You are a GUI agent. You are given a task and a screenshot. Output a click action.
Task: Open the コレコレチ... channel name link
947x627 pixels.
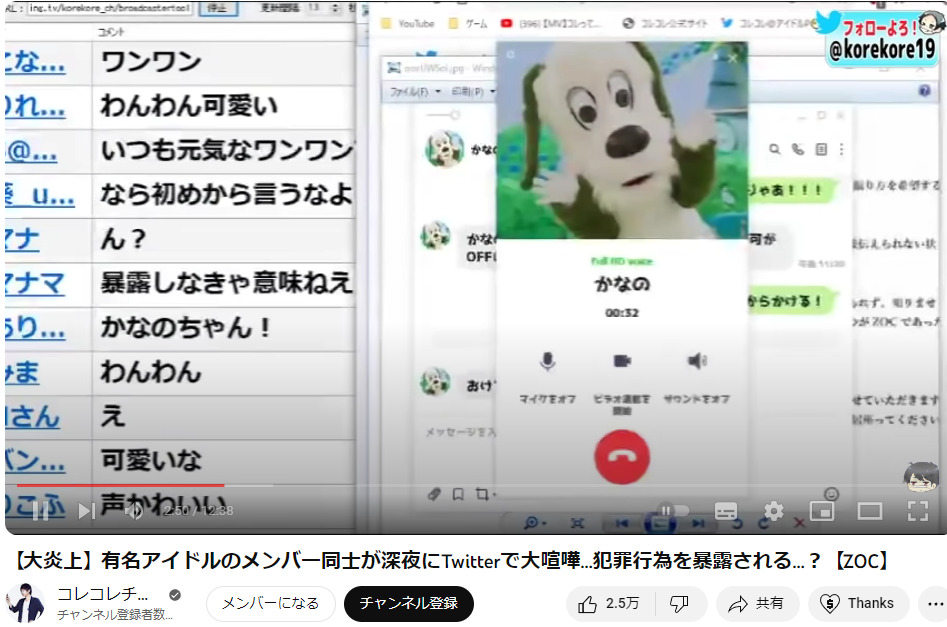click(102, 594)
